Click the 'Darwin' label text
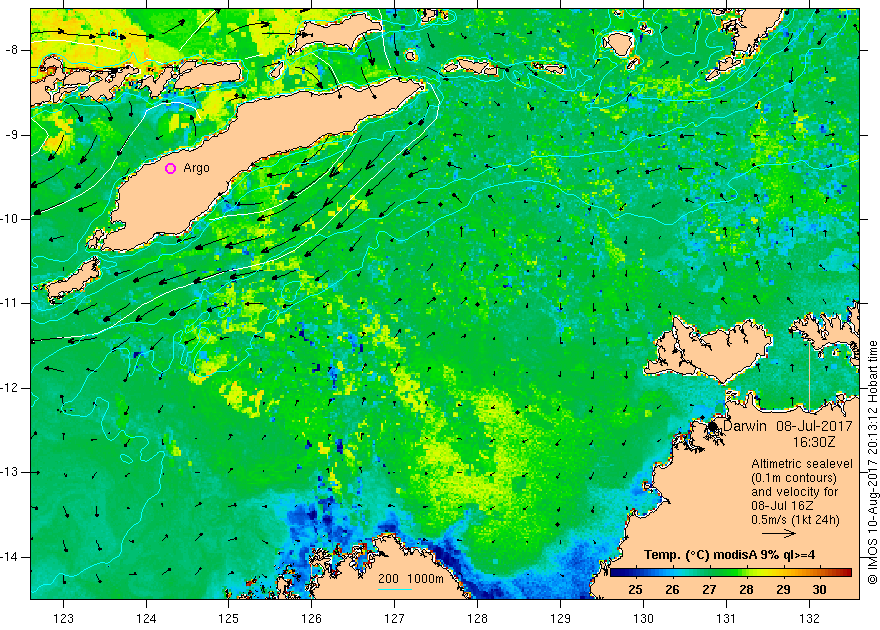Image resolution: width=880 pixels, height=630 pixels. click(744, 426)
